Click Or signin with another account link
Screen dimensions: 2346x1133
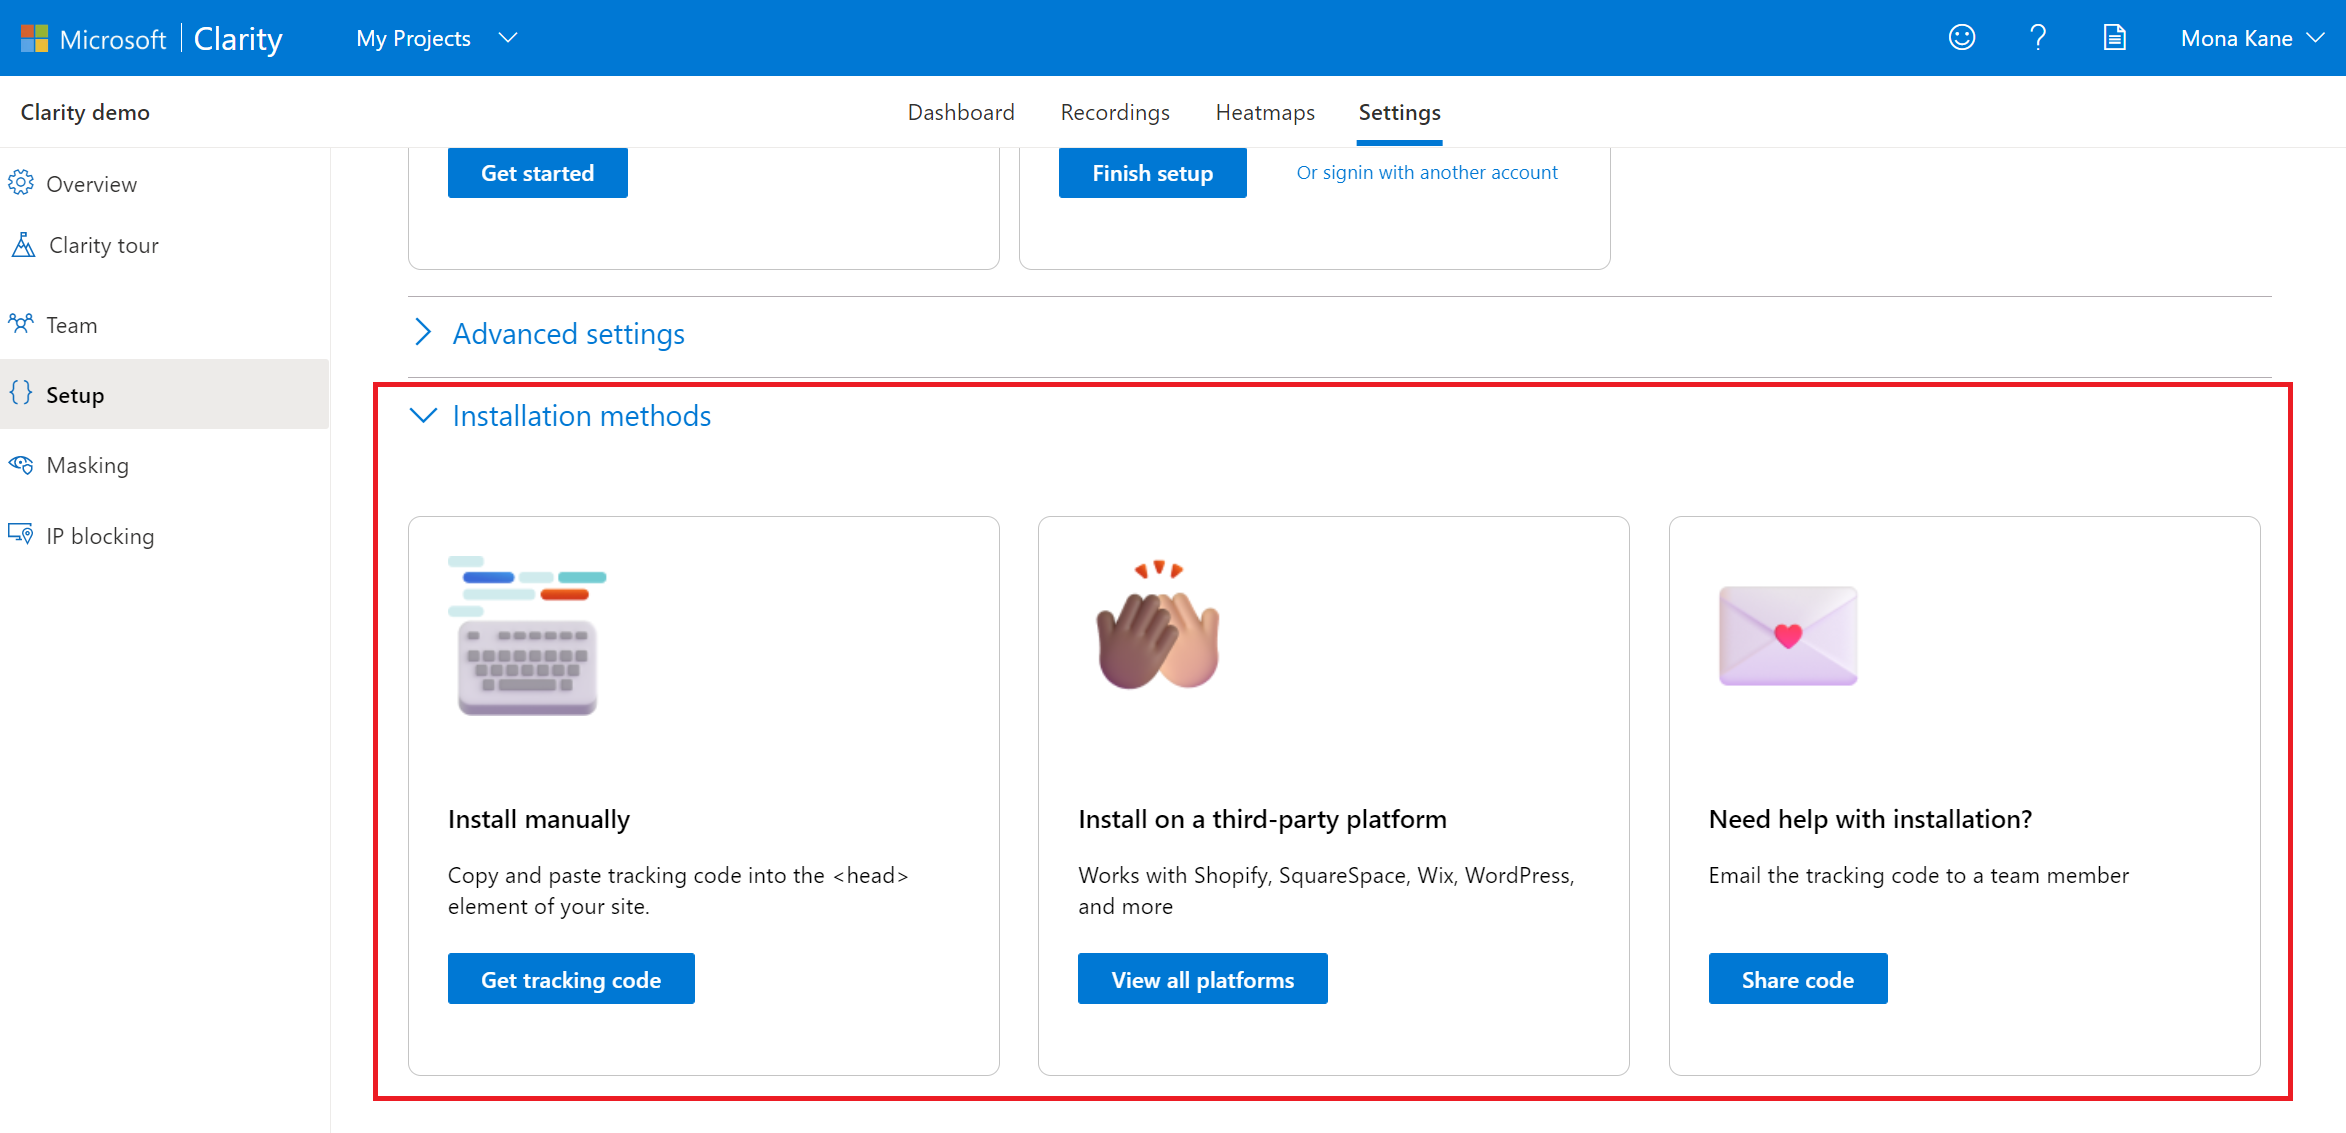(1427, 172)
